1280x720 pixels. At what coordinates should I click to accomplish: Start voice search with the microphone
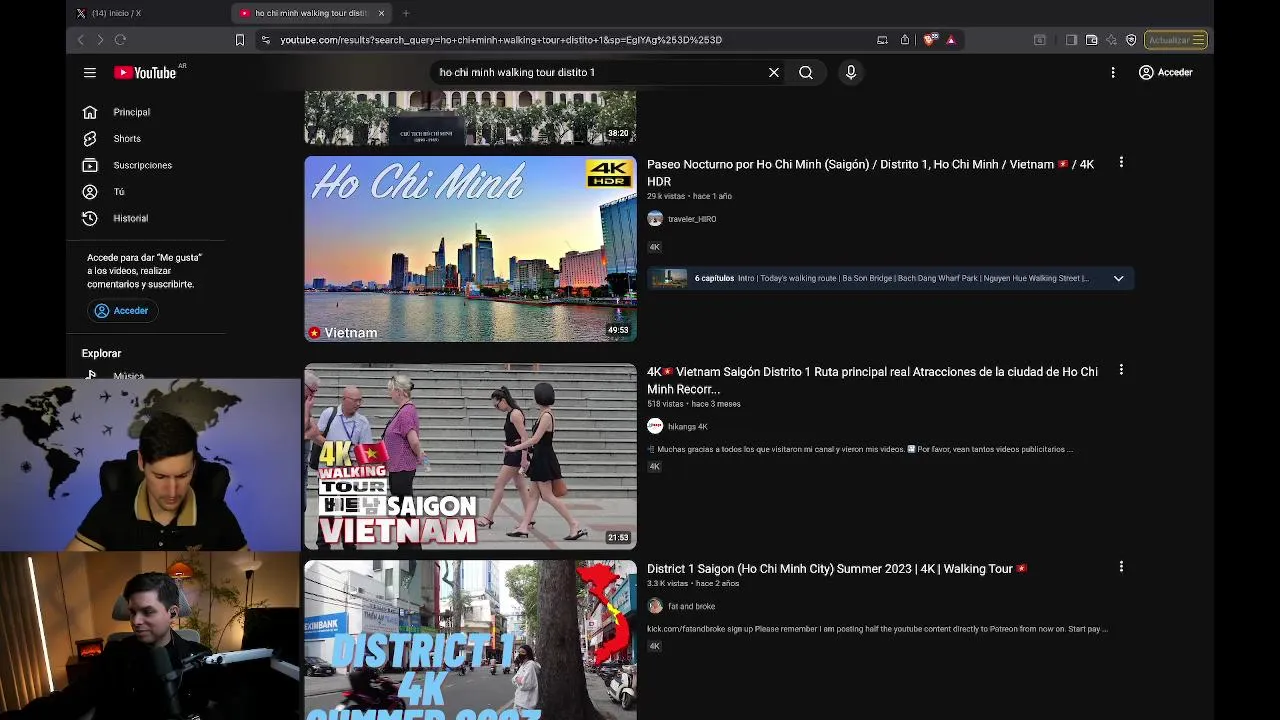[x=851, y=72]
